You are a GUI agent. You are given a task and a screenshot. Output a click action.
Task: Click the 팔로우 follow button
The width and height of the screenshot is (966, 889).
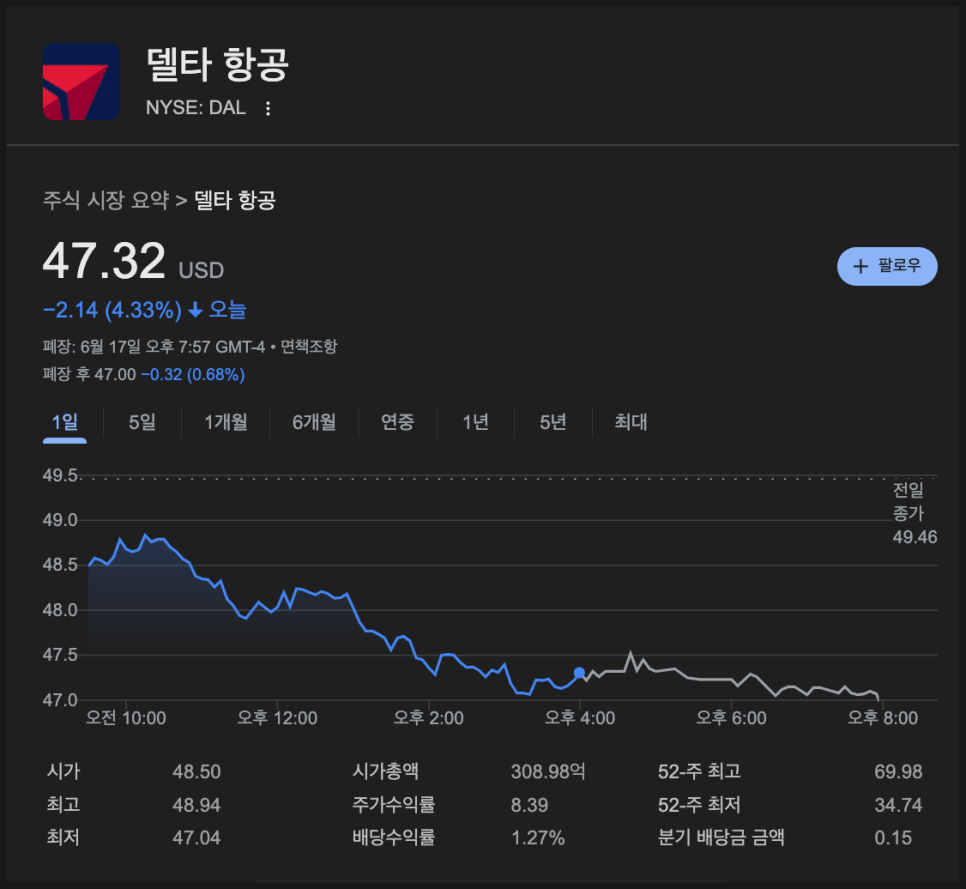pyautogui.click(x=887, y=266)
